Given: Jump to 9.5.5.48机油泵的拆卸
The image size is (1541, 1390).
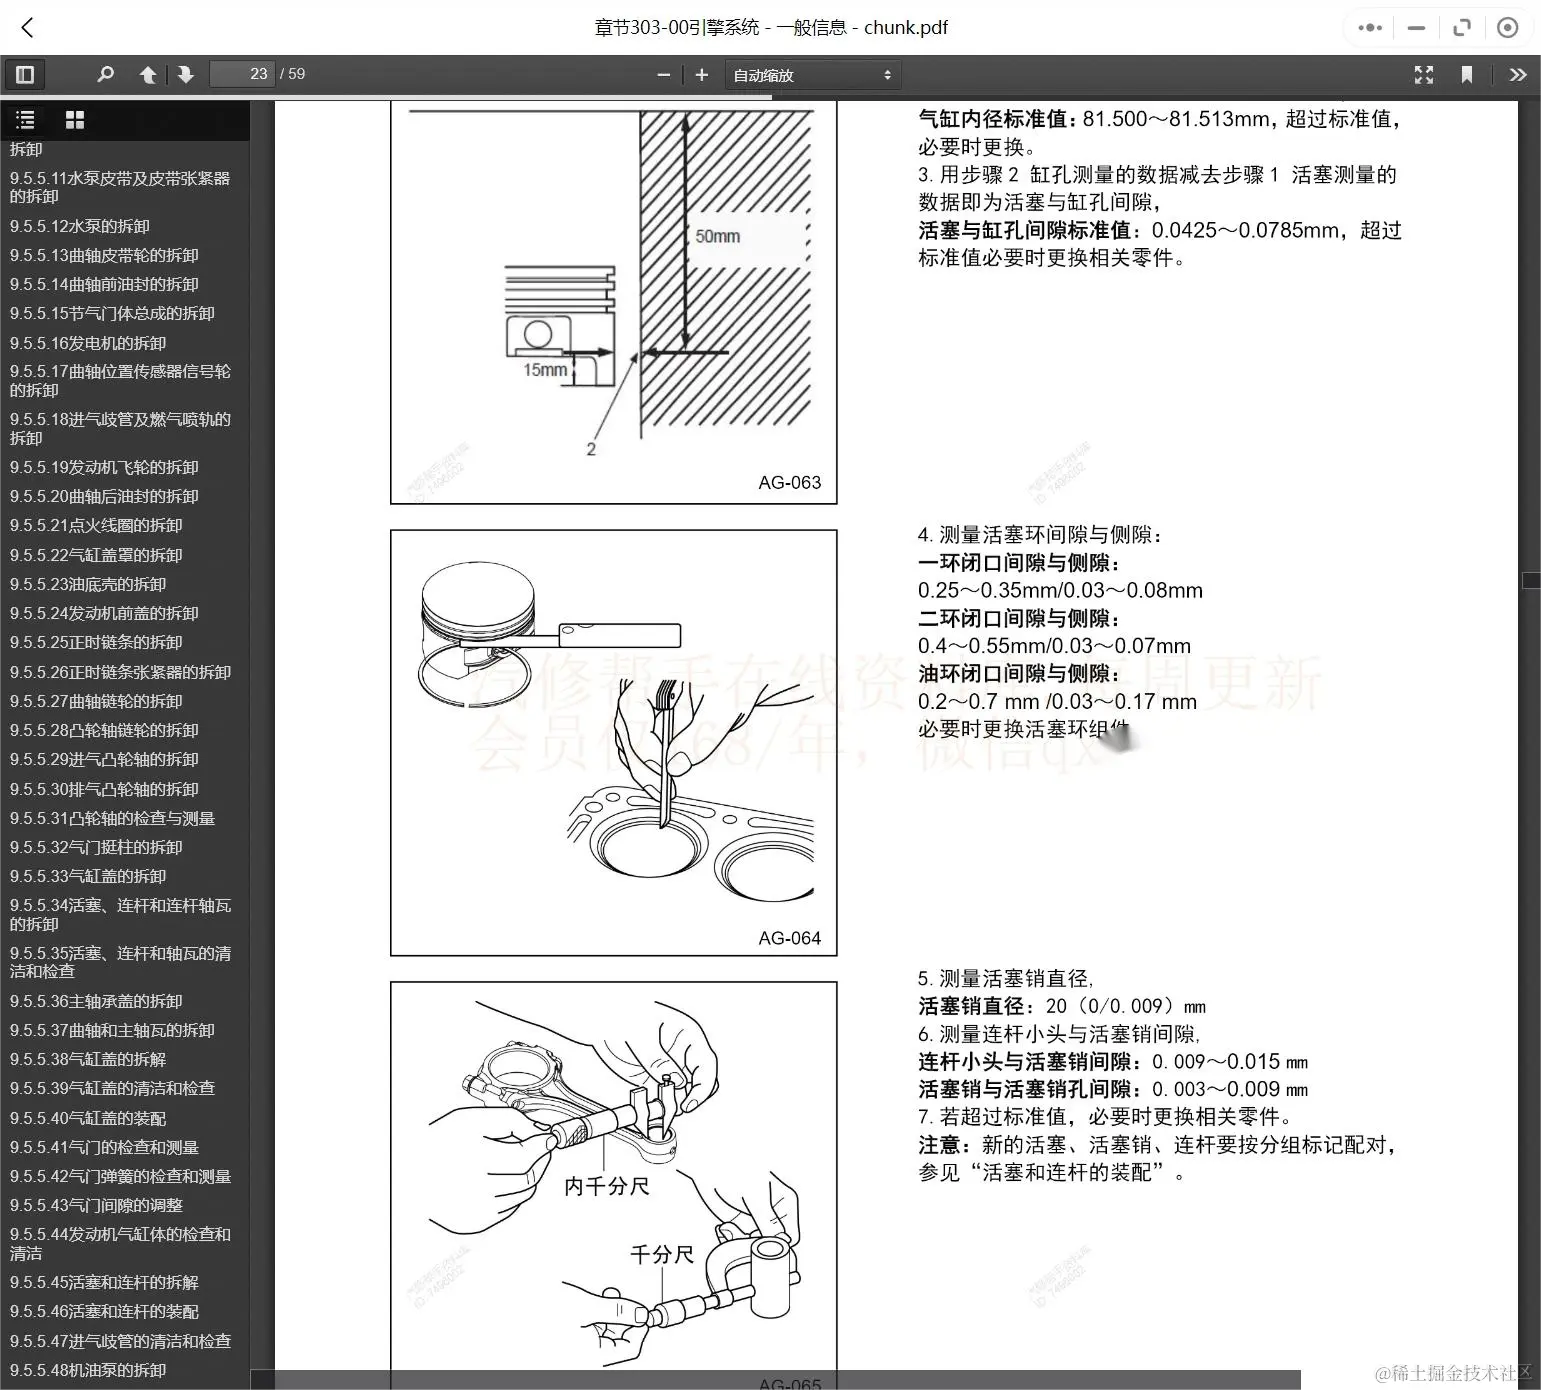Looking at the screenshot, I should click(x=104, y=1369).
